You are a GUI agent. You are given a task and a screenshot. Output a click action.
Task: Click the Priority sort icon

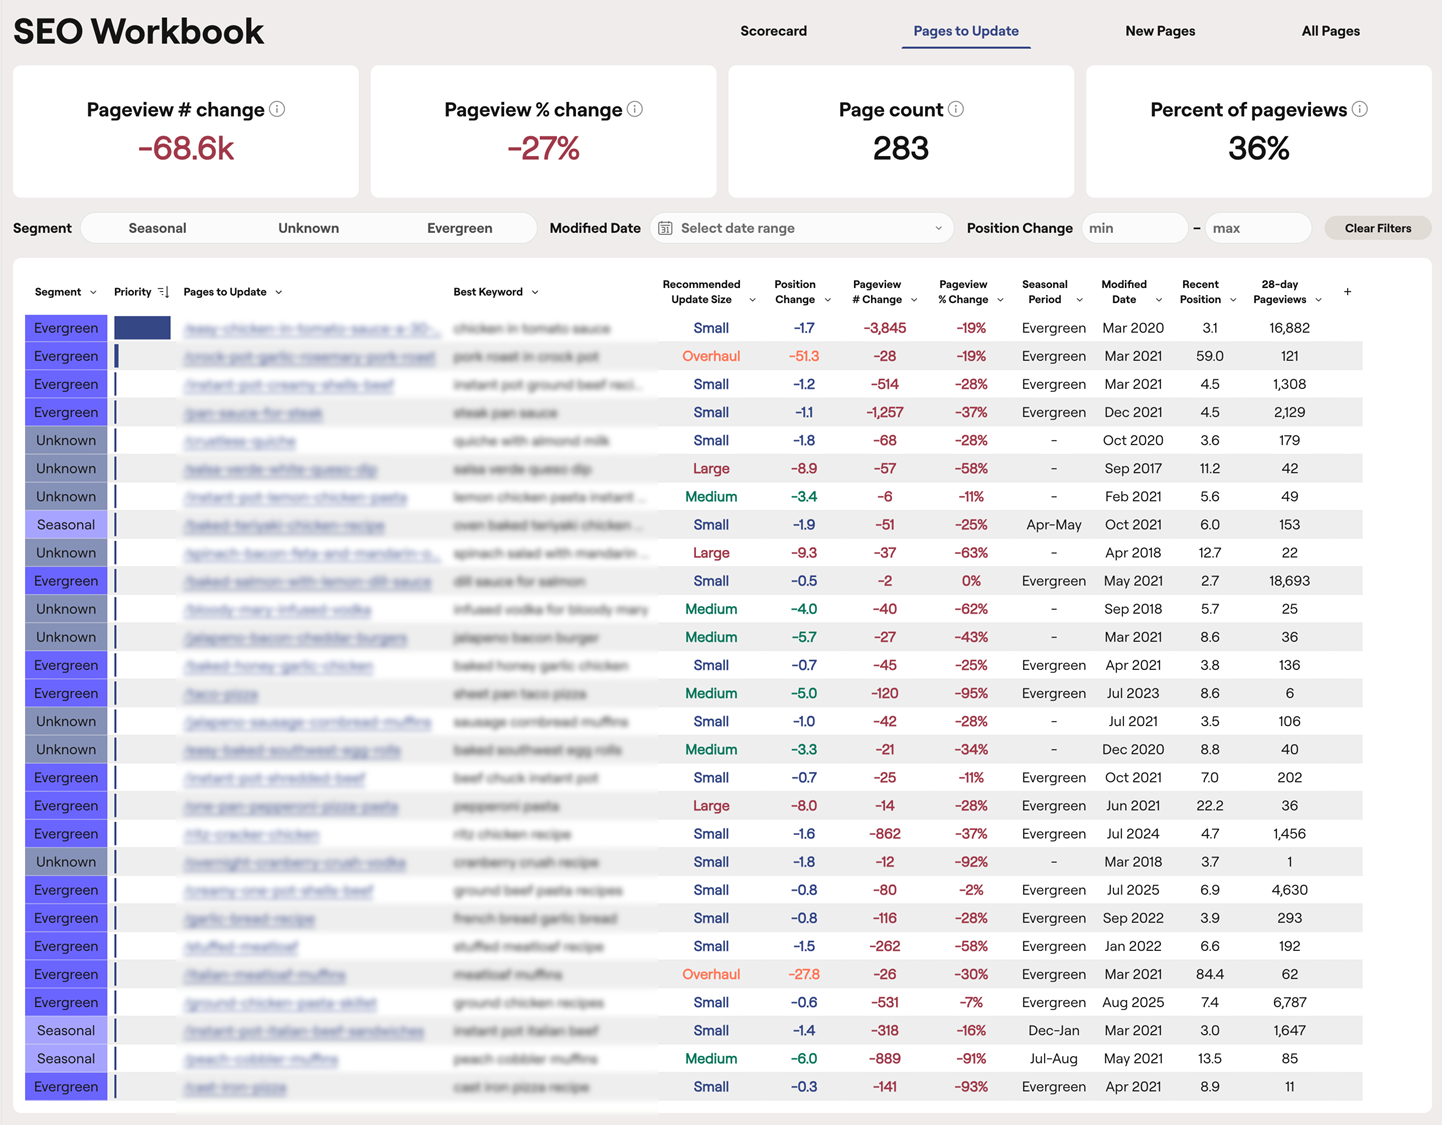point(163,292)
